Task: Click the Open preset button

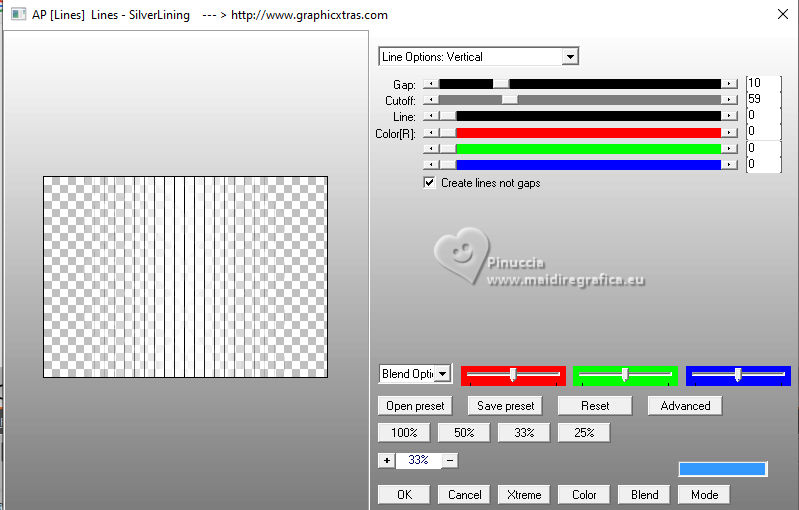Action: tap(415, 406)
